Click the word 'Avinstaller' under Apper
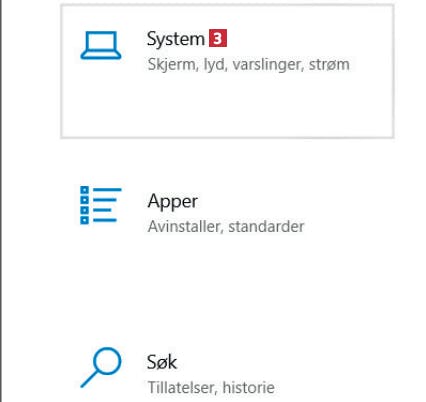 [x=185, y=227]
